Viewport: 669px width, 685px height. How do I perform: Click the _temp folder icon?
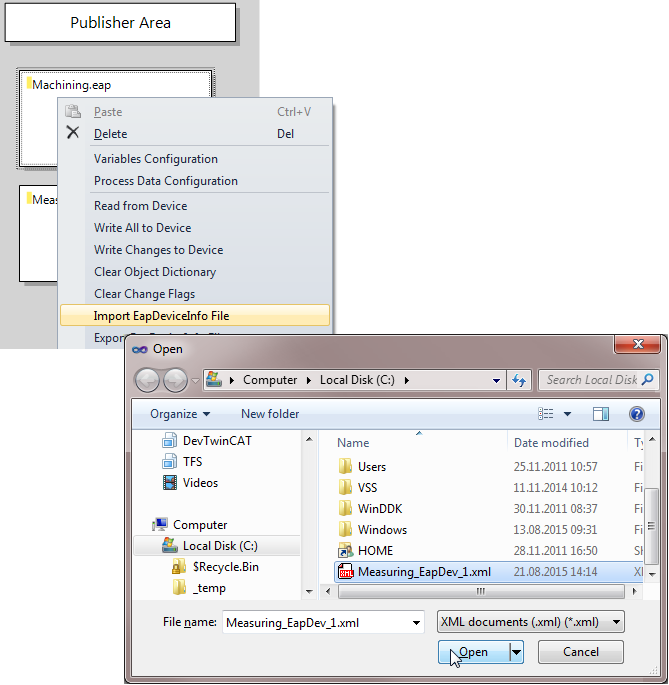179,588
